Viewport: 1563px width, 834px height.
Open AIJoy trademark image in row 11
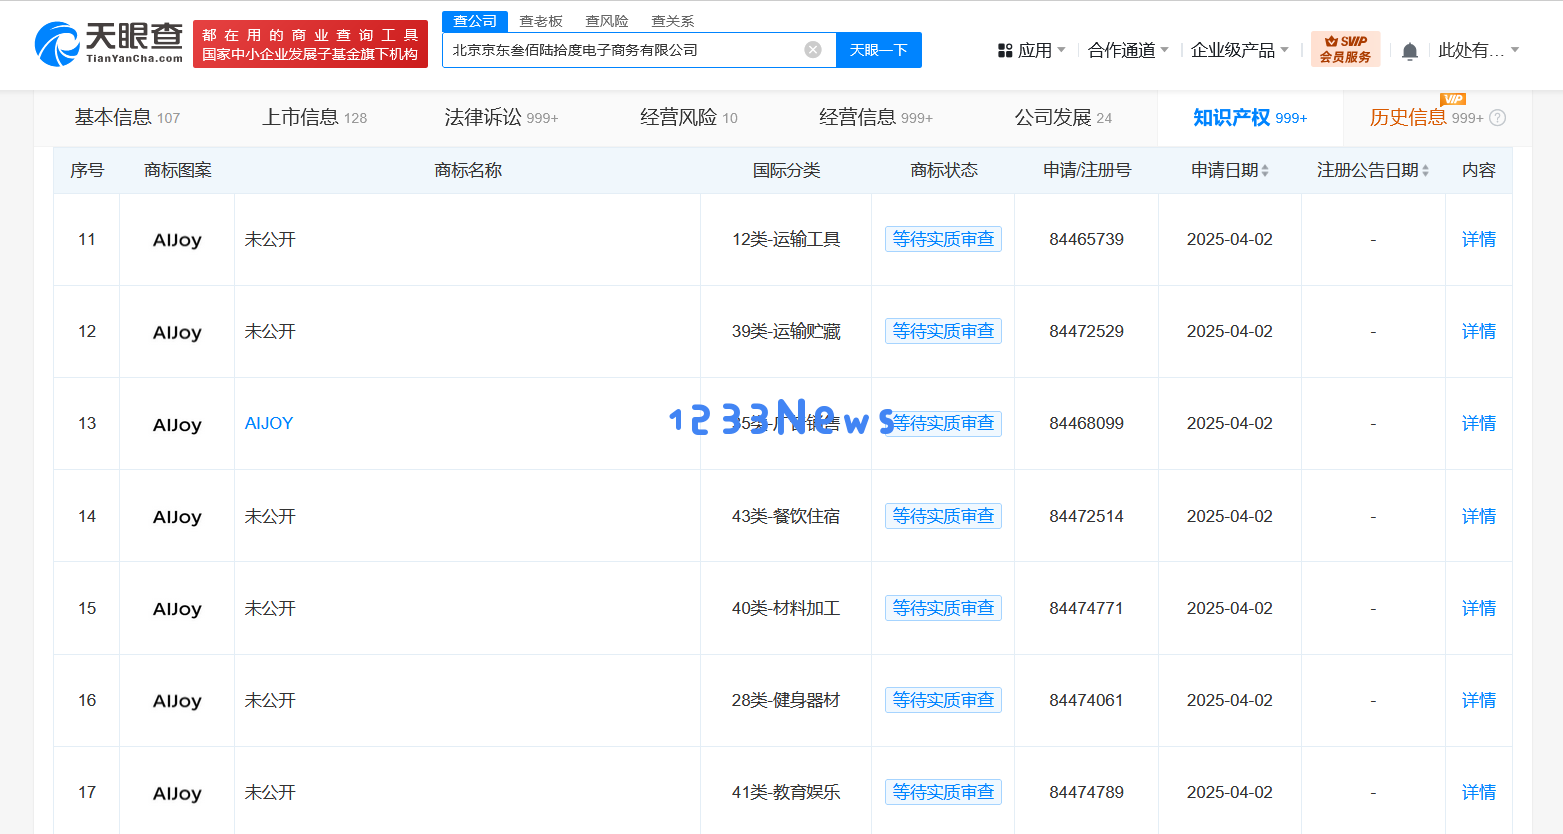click(x=177, y=240)
